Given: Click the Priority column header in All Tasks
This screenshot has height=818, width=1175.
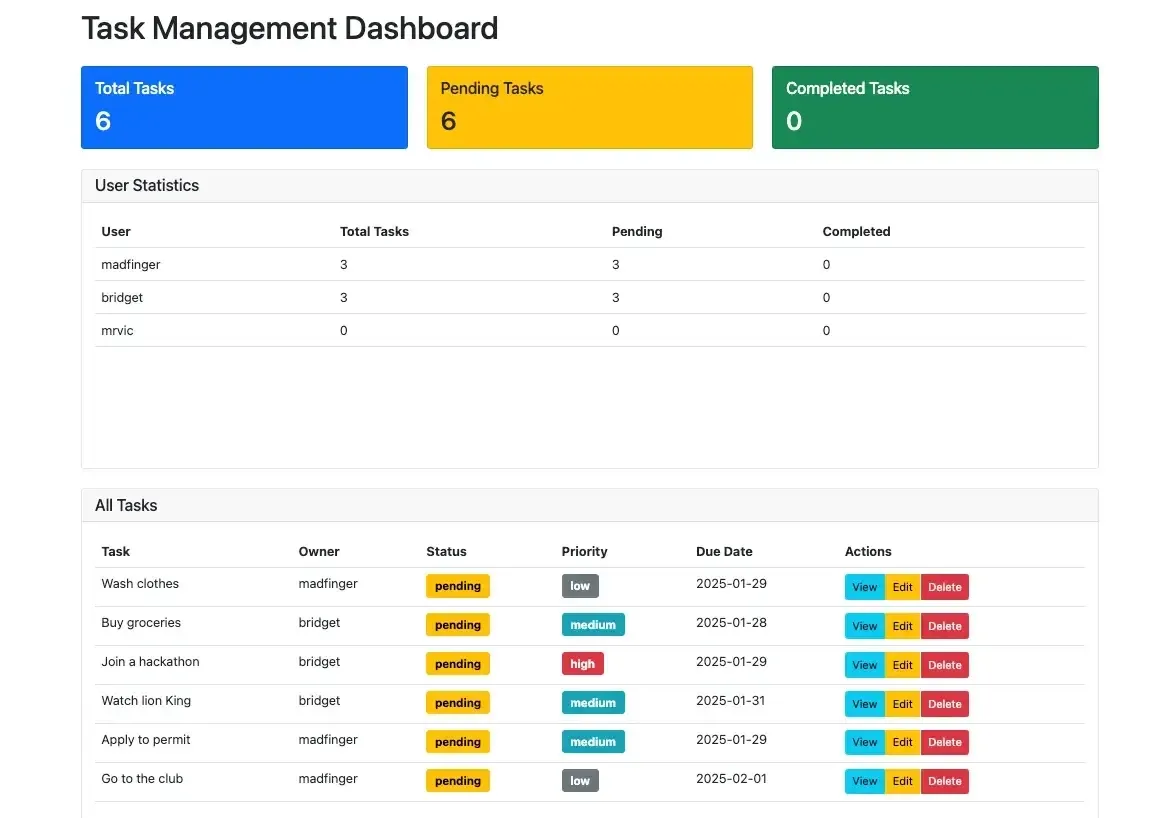Looking at the screenshot, I should 584,551.
